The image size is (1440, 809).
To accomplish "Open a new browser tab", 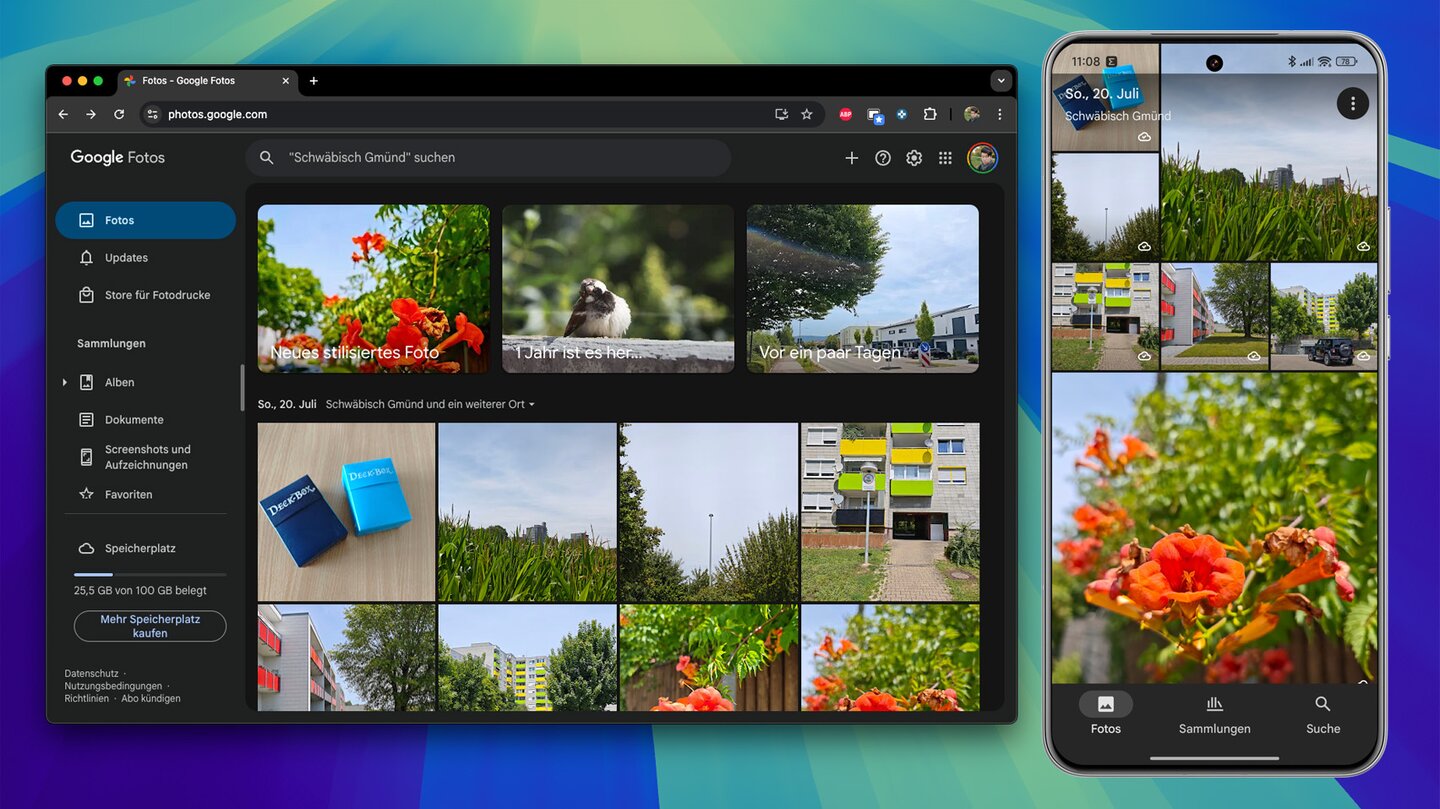I will click(313, 81).
